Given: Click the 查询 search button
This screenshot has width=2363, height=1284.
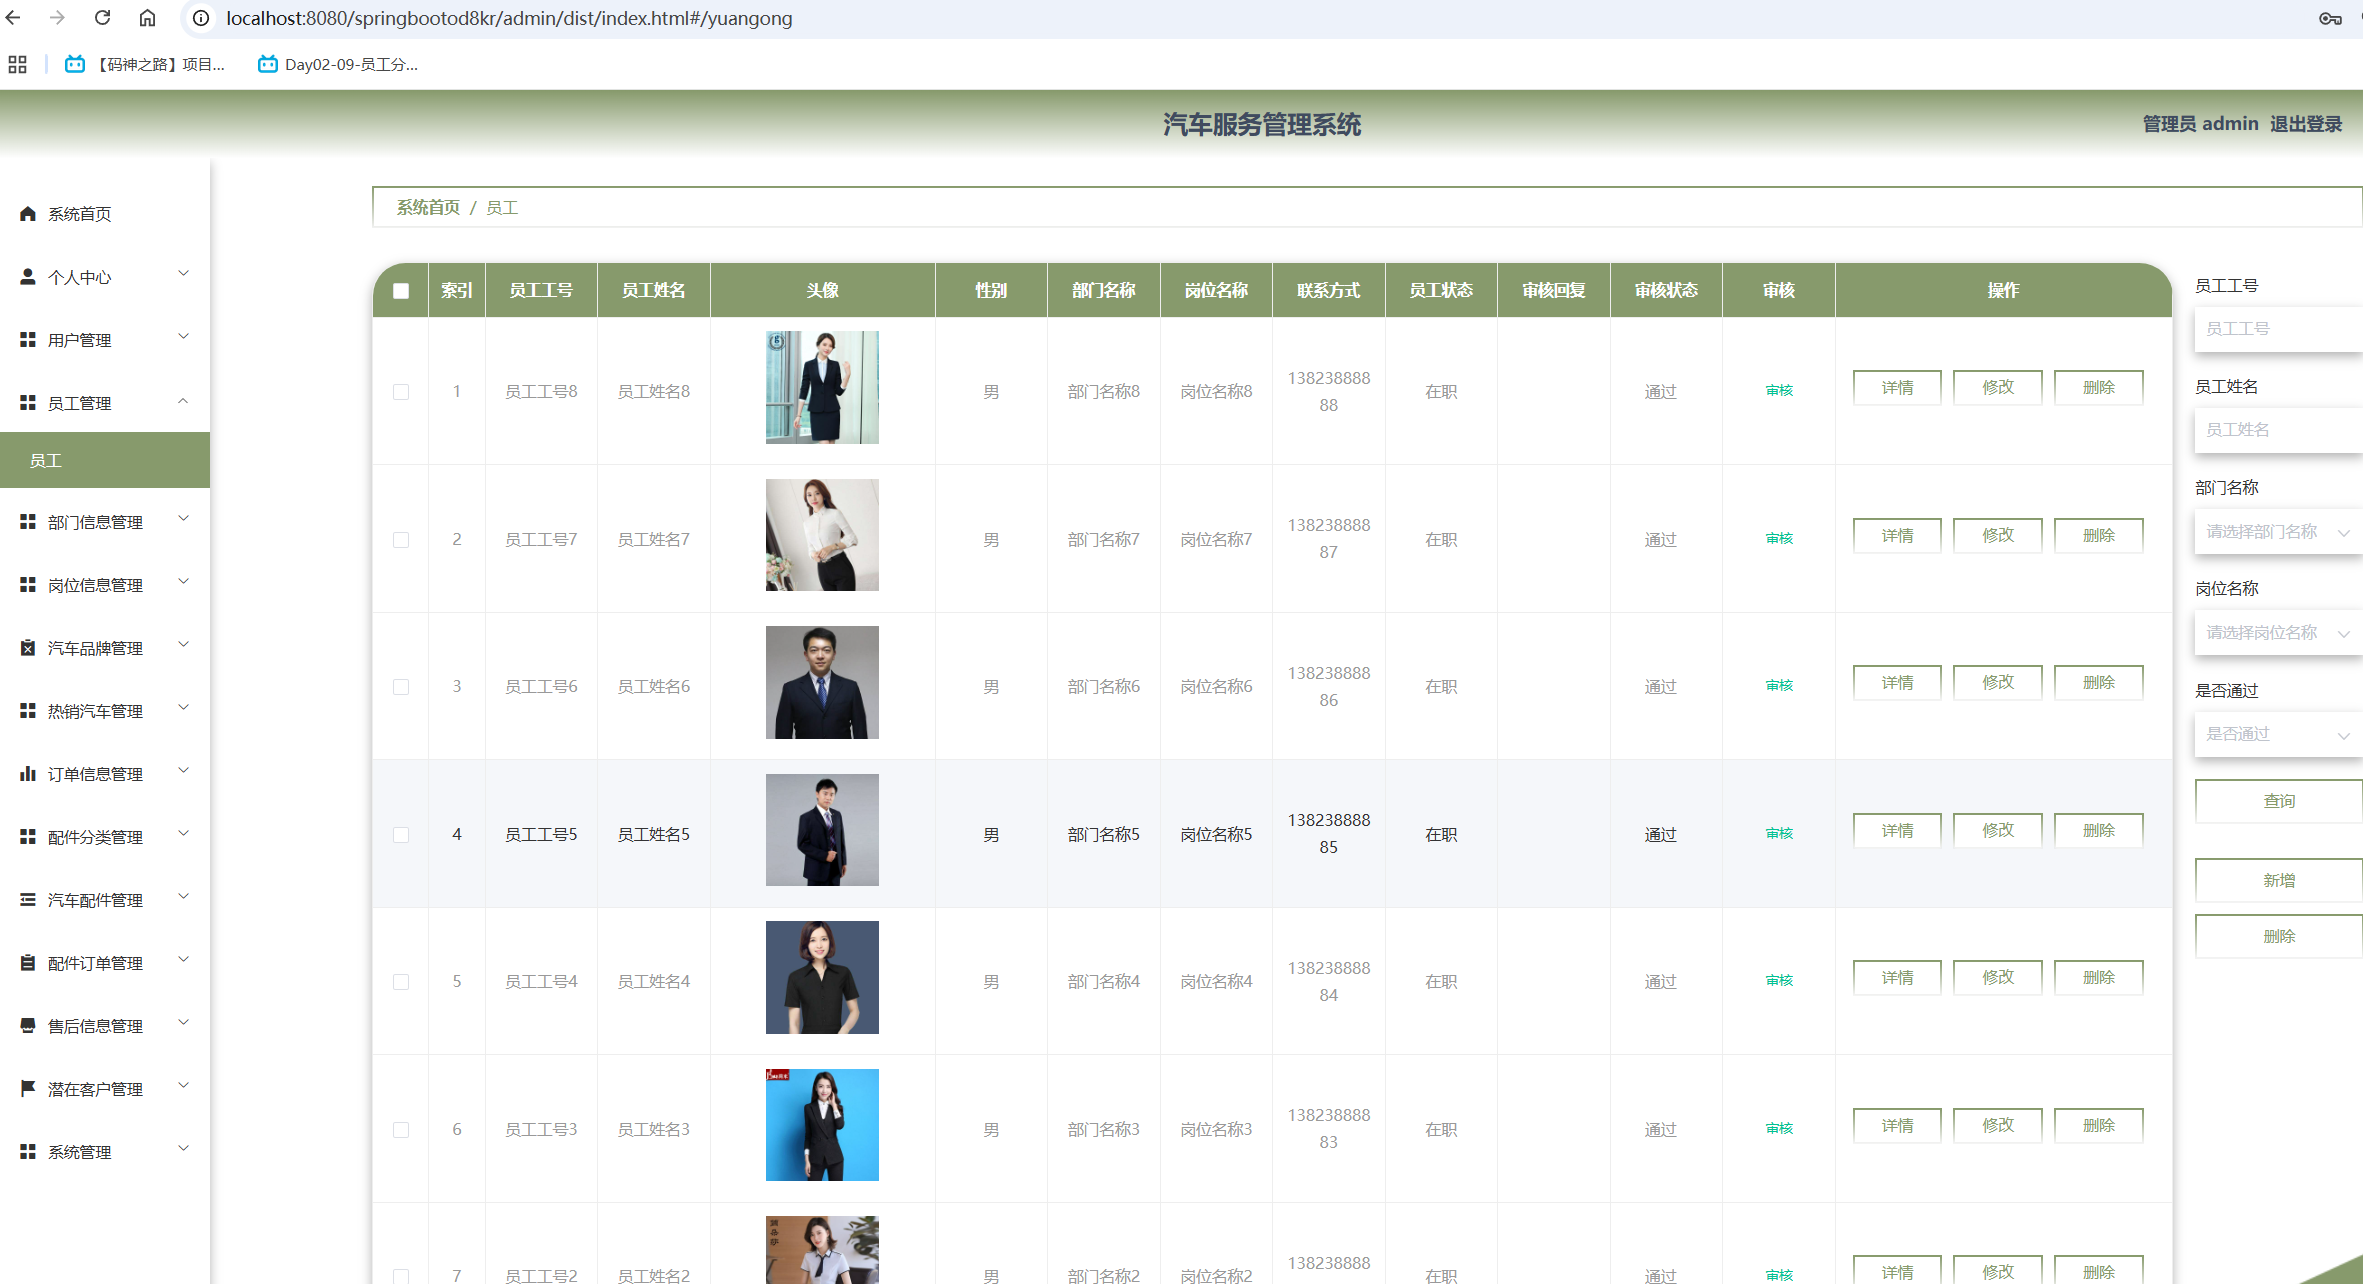Looking at the screenshot, I should pos(2279,801).
